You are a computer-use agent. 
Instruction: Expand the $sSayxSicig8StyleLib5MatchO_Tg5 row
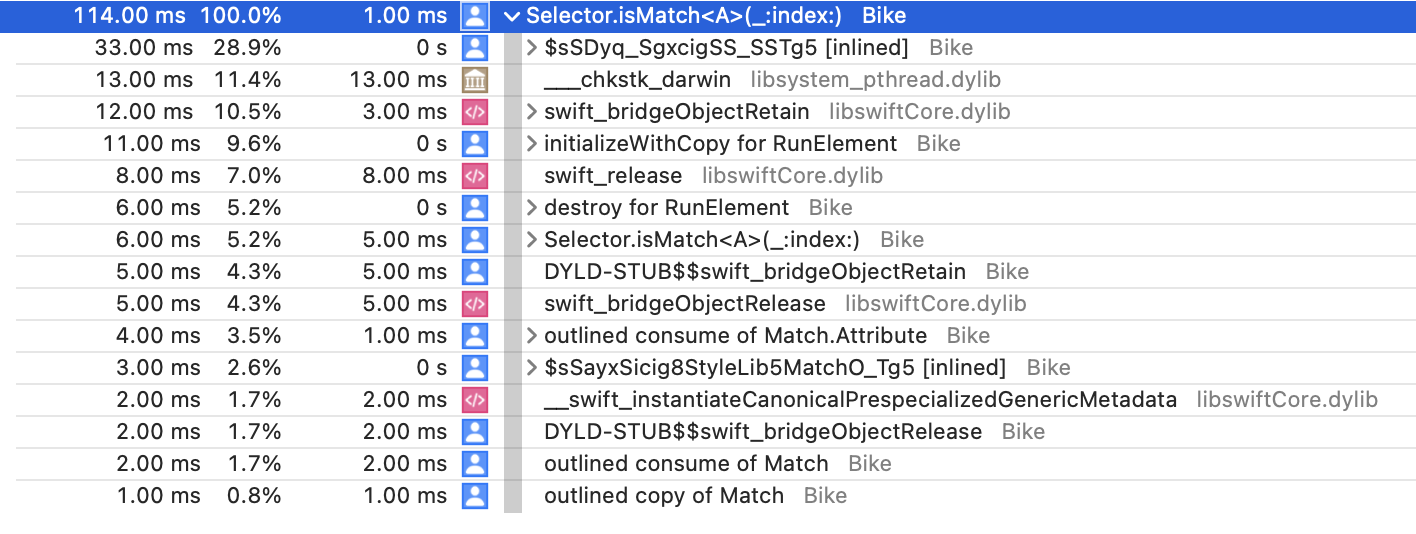tap(532, 368)
